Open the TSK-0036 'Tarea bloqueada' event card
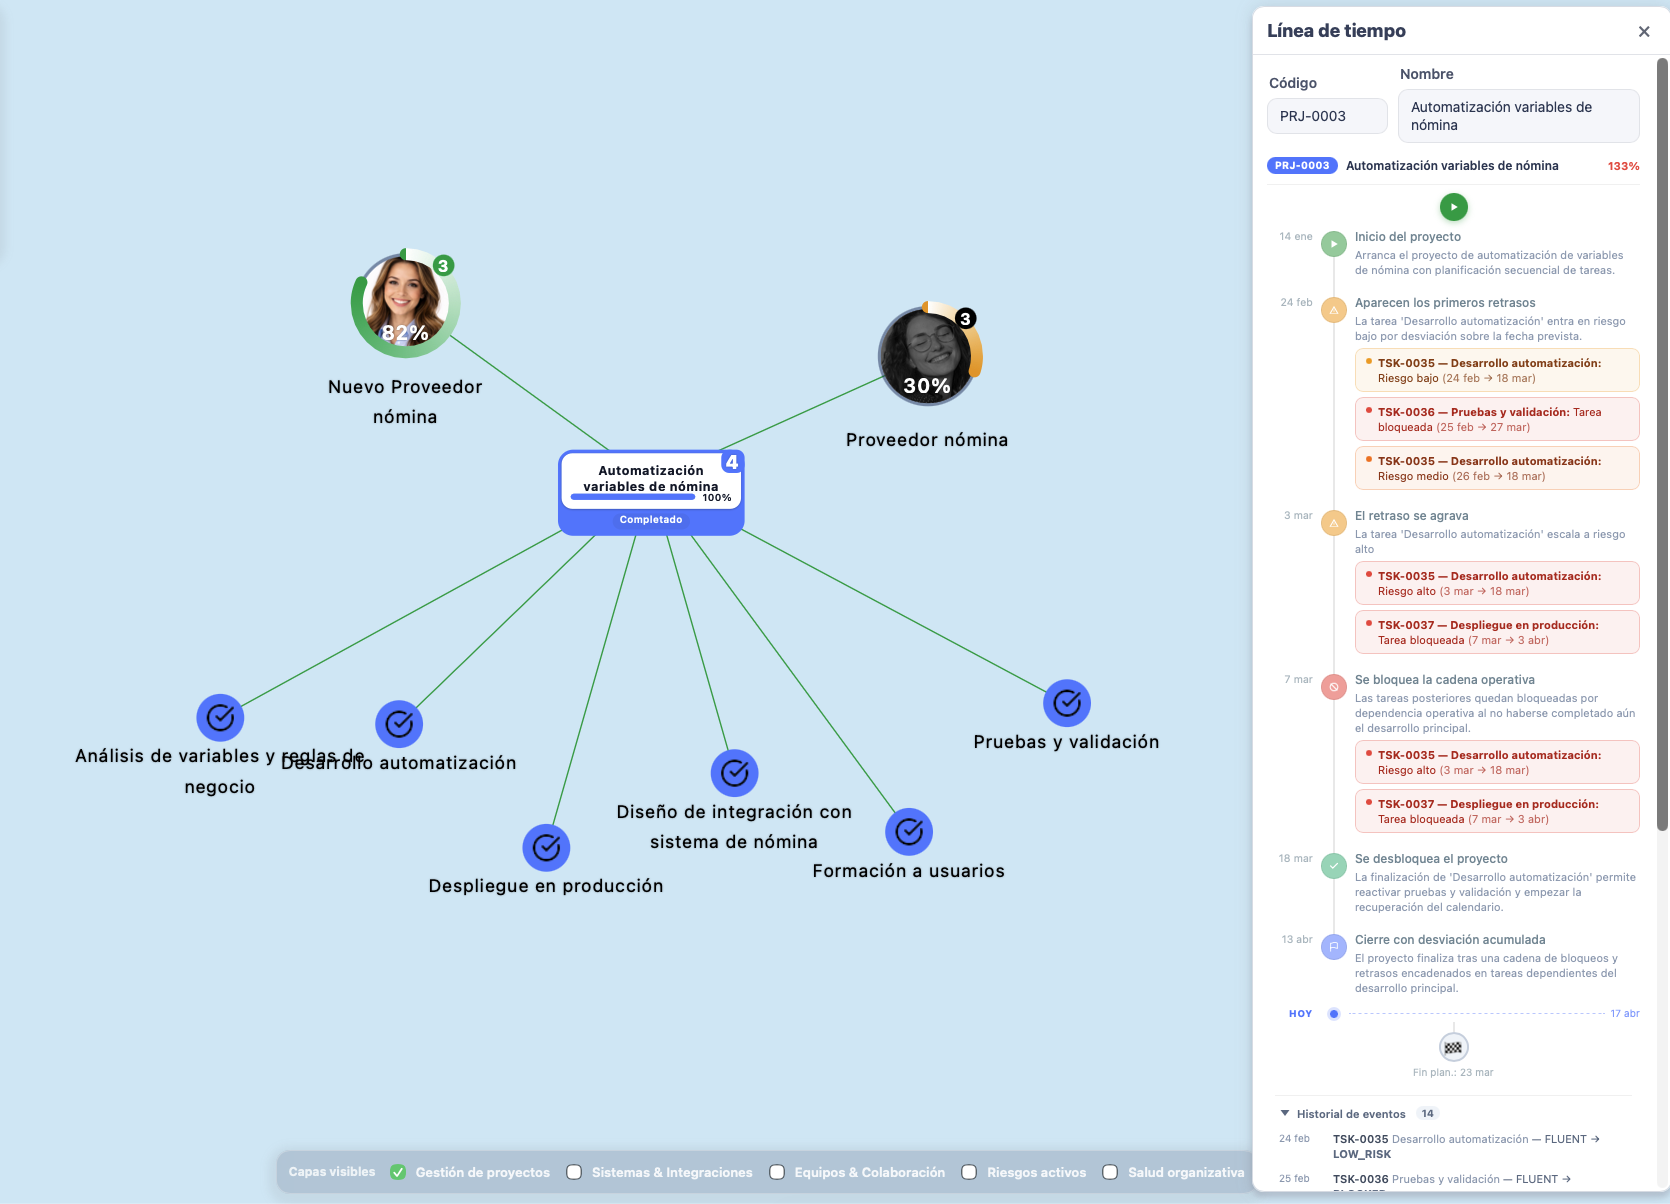 click(1496, 419)
